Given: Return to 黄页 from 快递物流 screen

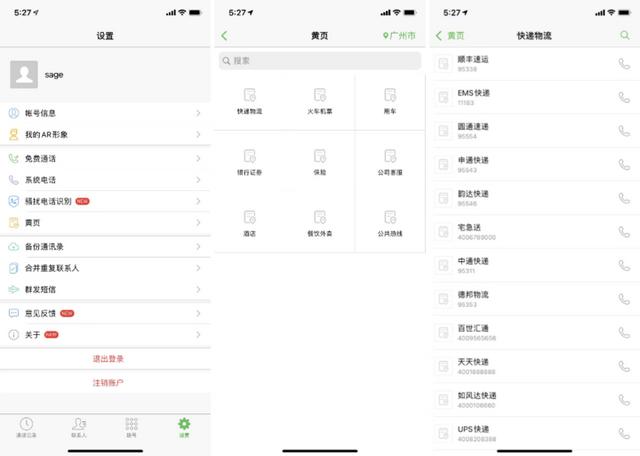Looking at the screenshot, I should tap(450, 36).
